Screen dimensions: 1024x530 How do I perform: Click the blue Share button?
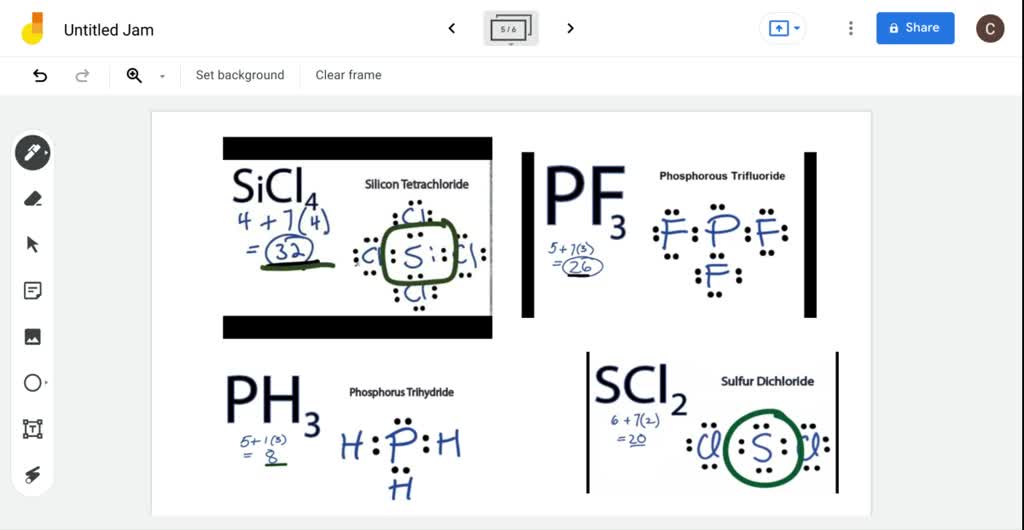click(915, 28)
